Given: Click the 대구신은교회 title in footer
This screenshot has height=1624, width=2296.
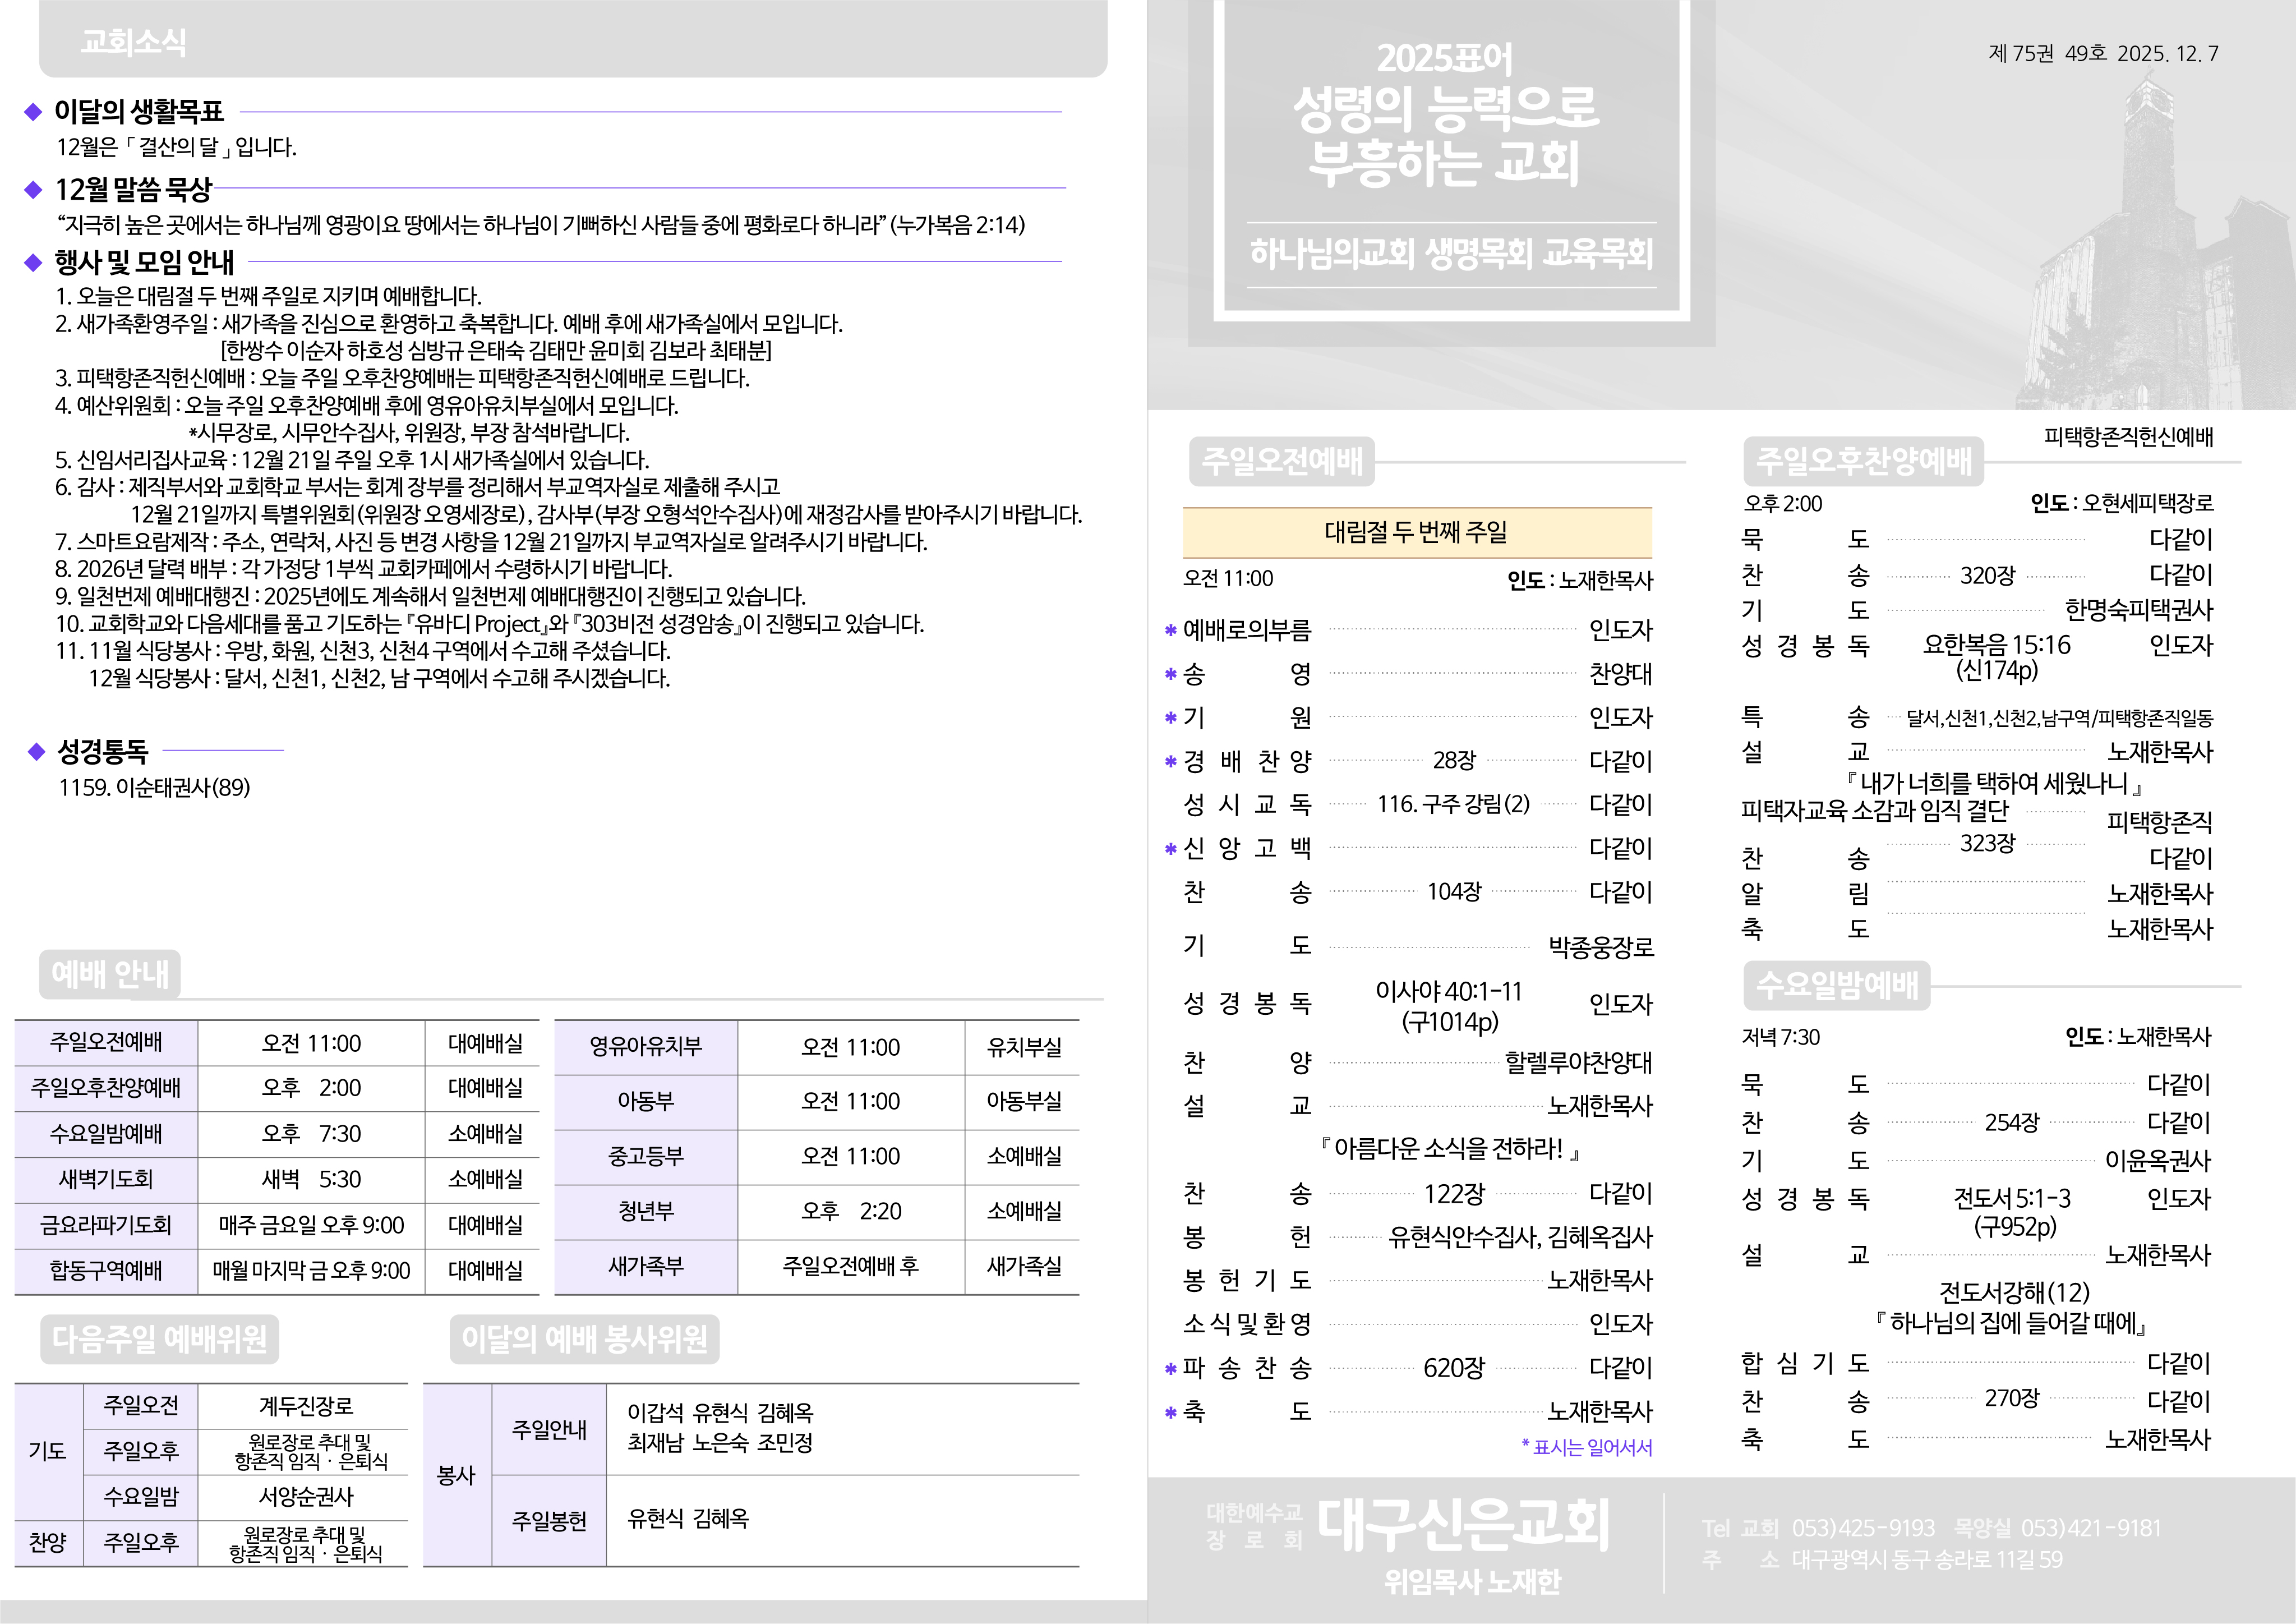Looking at the screenshot, I should (x=1463, y=1525).
